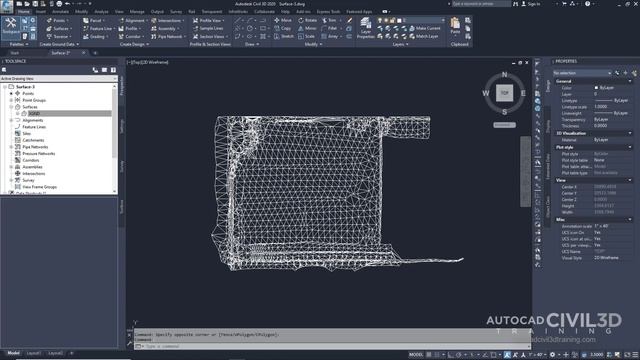
Task: Select the Mirror tool in Modify panel
Action: (x=307, y=29)
